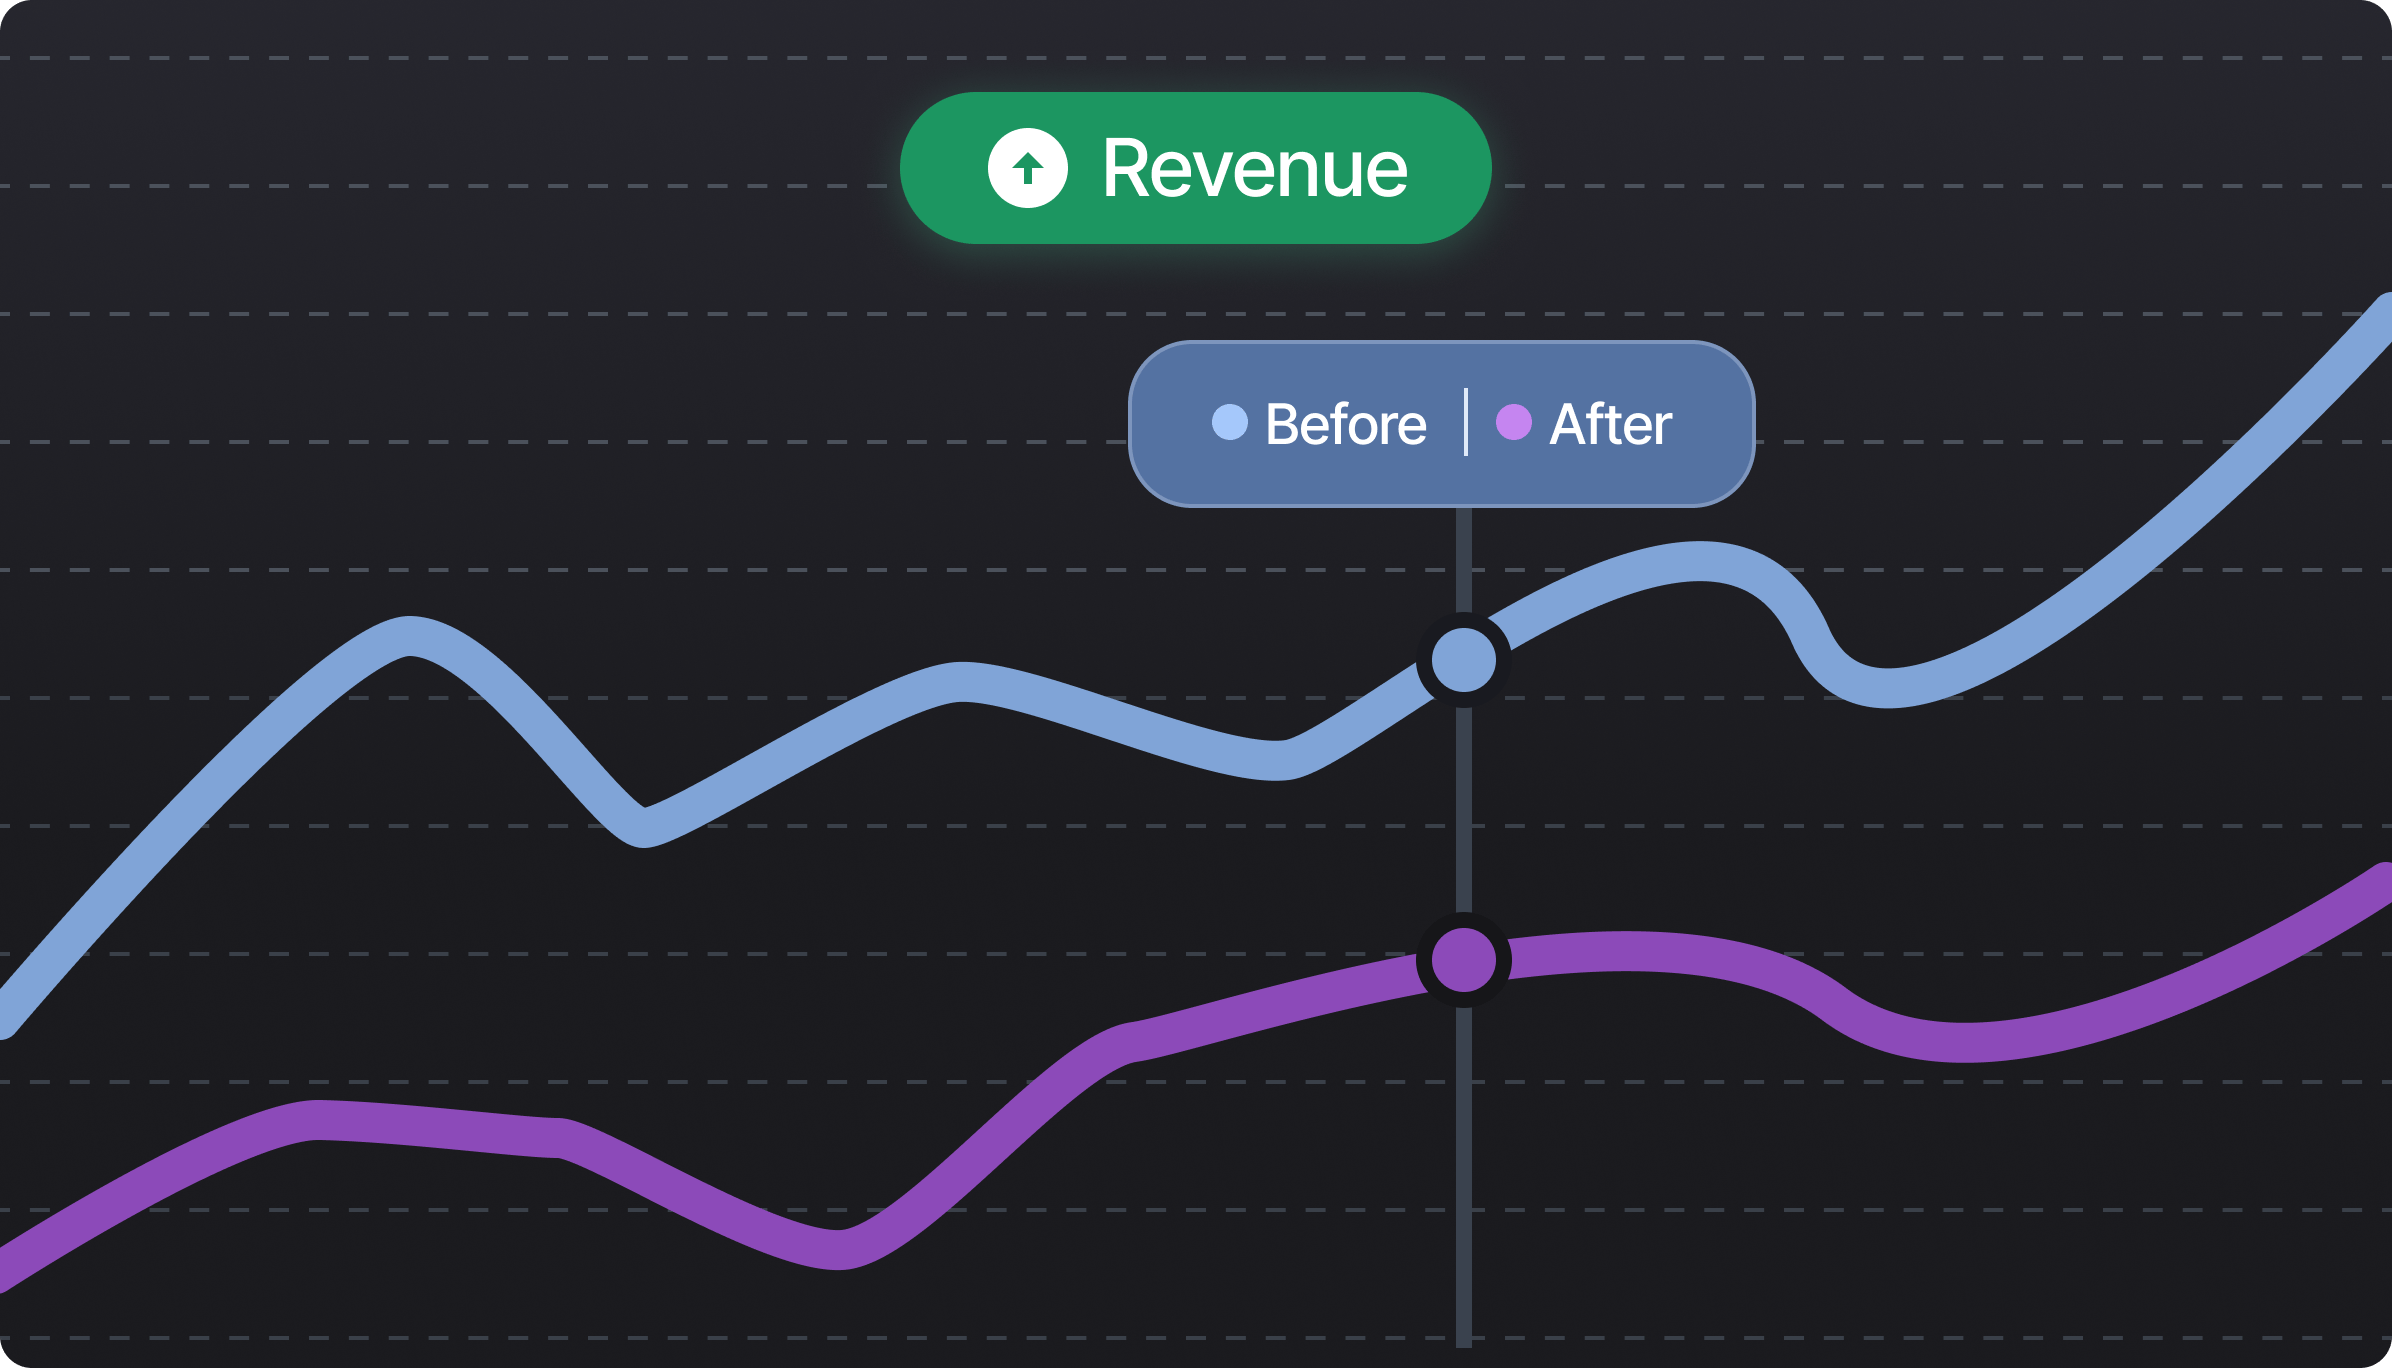The image size is (2392, 1368).
Task: Click the blue line's first peak on the left
Action: point(410,637)
